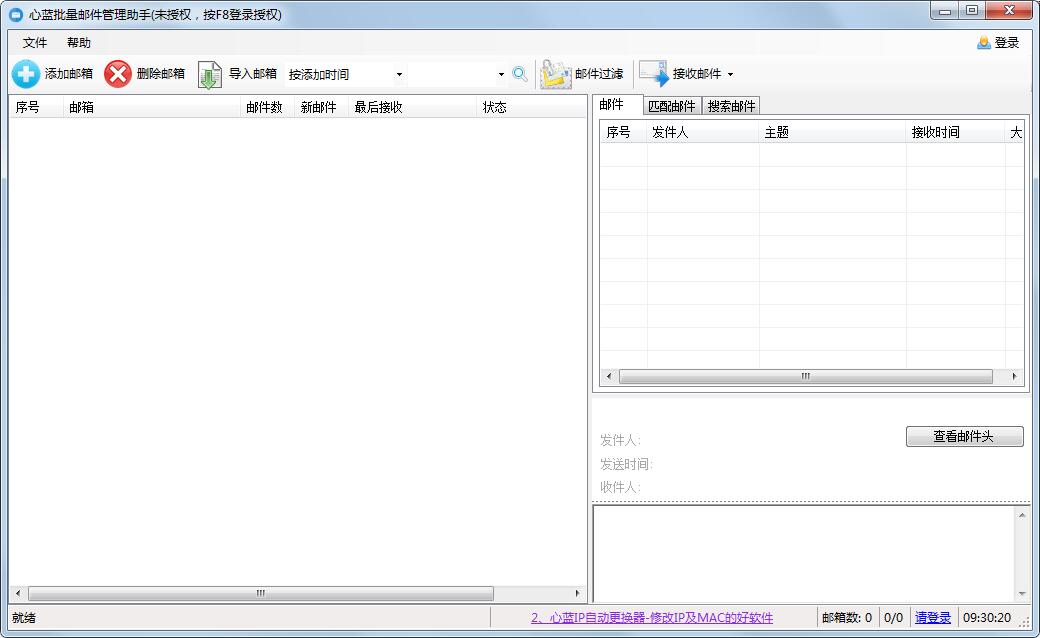Switch to the Matched Mail (匹配邮件) tab
The image size is (1040, 638).
point(671,106)
